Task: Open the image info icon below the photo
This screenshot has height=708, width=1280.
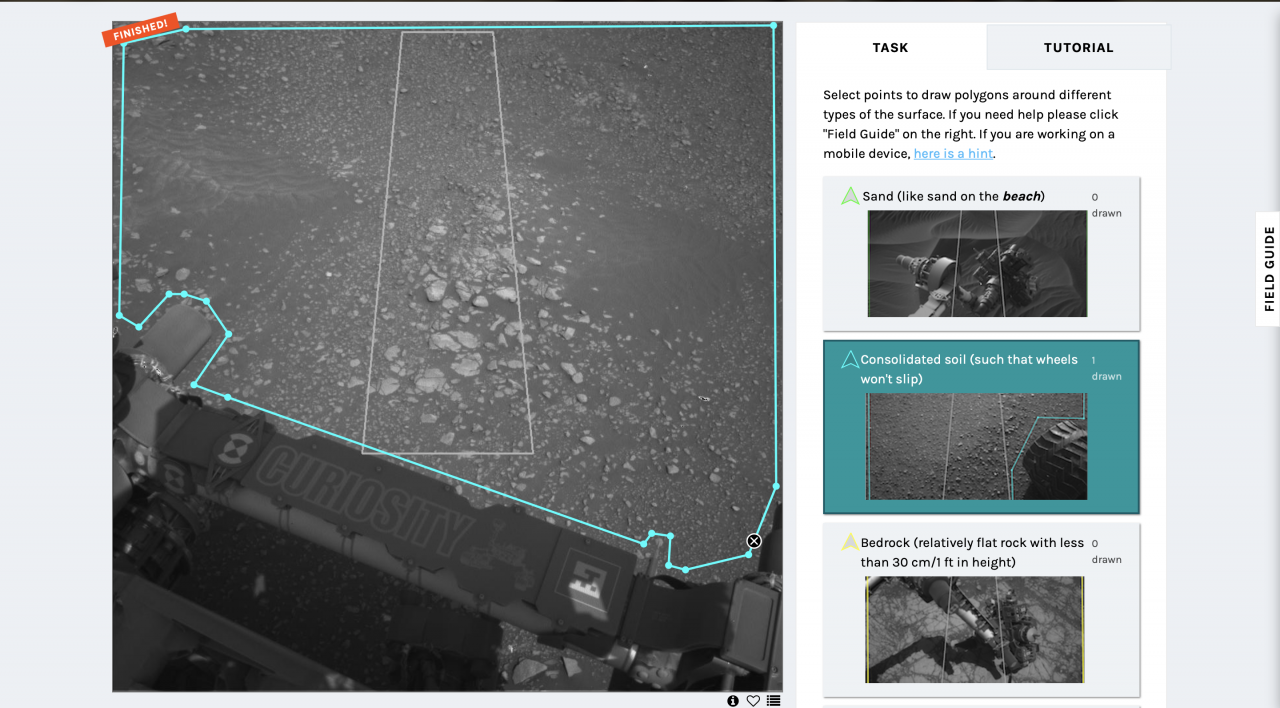Action: pos(733,701)
